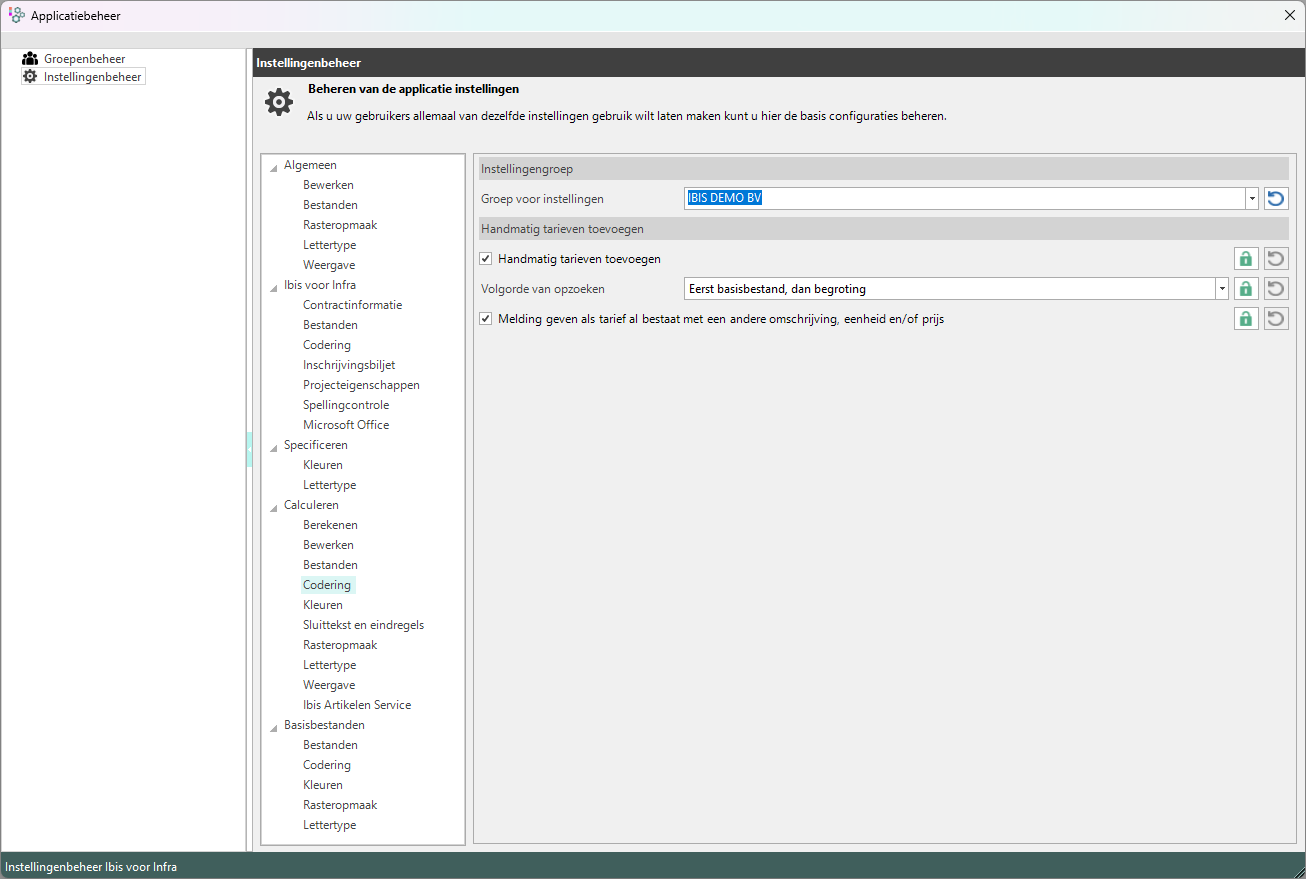Open Spellingcontrole settings page

click(346, 405)
